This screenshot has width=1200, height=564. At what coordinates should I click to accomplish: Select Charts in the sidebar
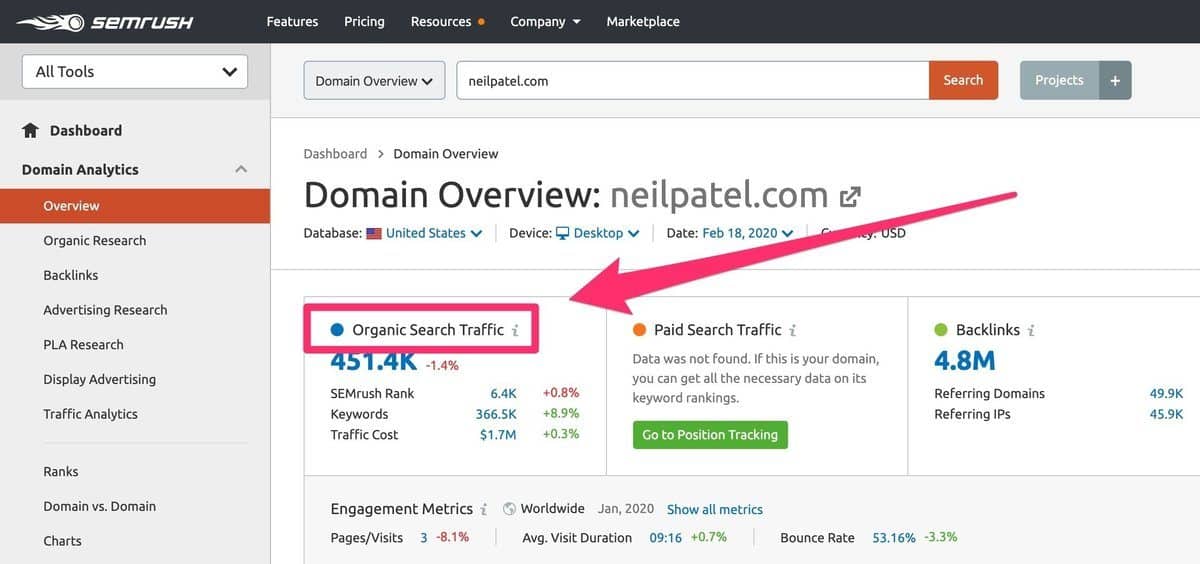coord(63,541)
